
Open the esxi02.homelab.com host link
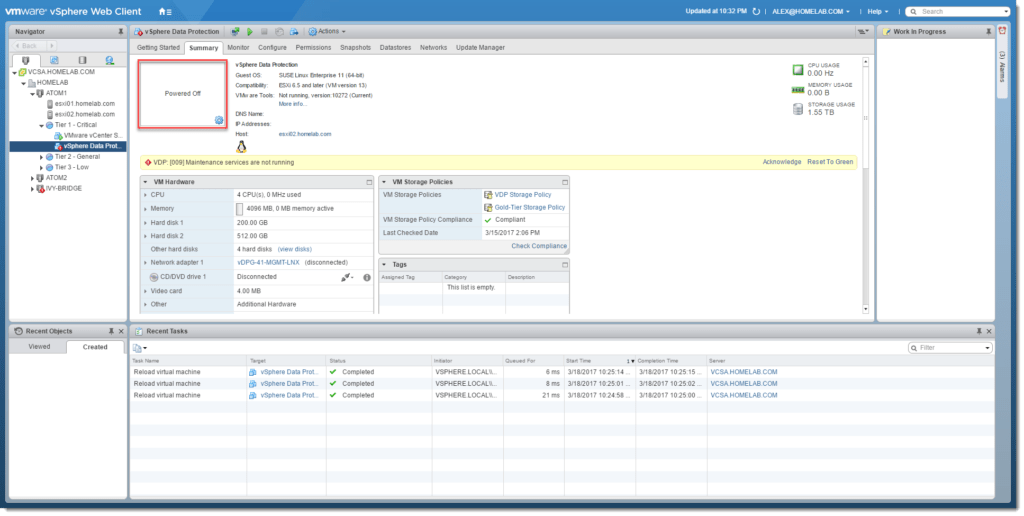point(305,134)
